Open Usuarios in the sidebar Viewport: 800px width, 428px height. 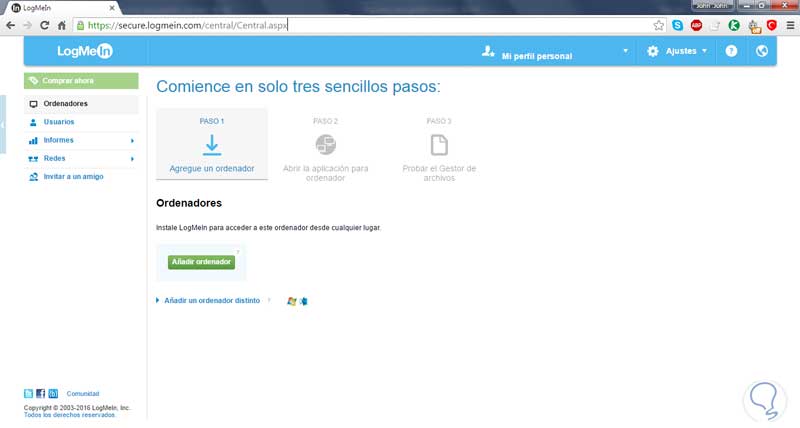click(x=81, y=122)
